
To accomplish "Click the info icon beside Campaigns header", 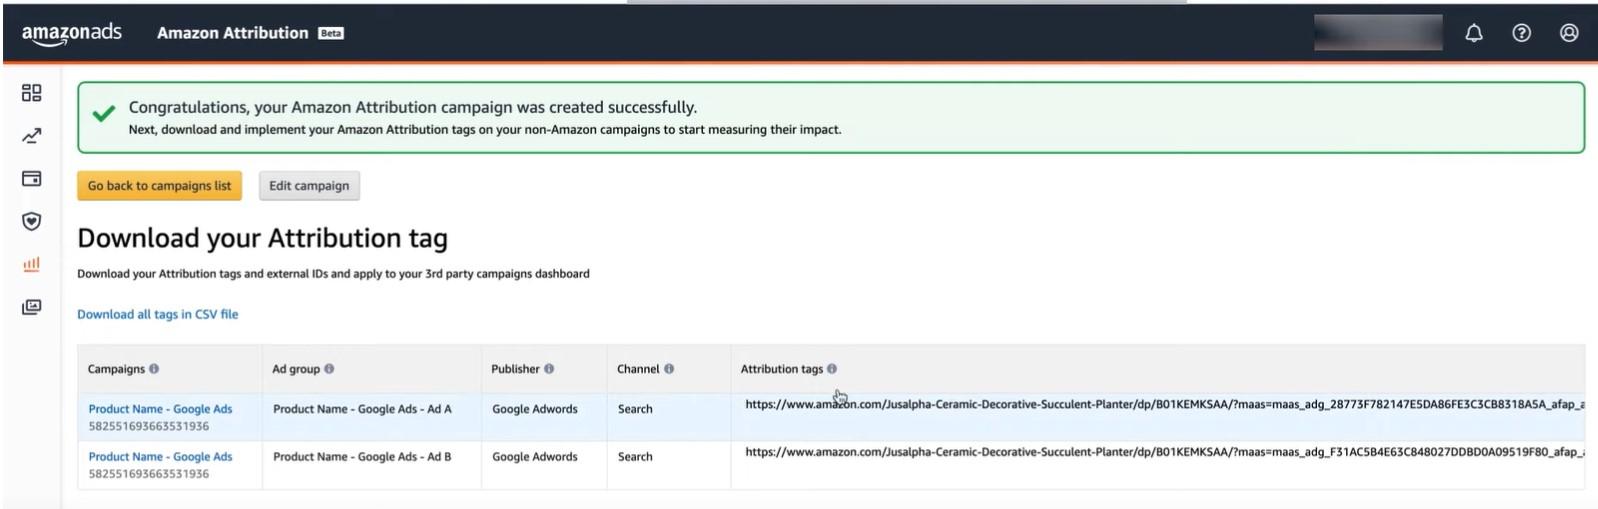I will (x=154, y=369).
